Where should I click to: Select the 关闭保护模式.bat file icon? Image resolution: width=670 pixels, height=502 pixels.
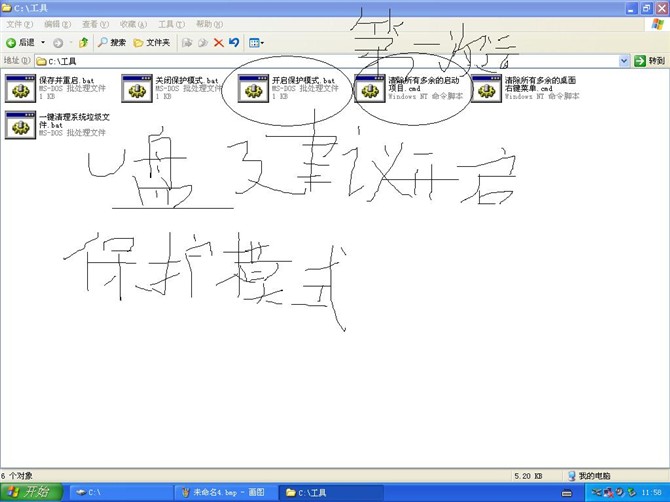click(136, 88)
